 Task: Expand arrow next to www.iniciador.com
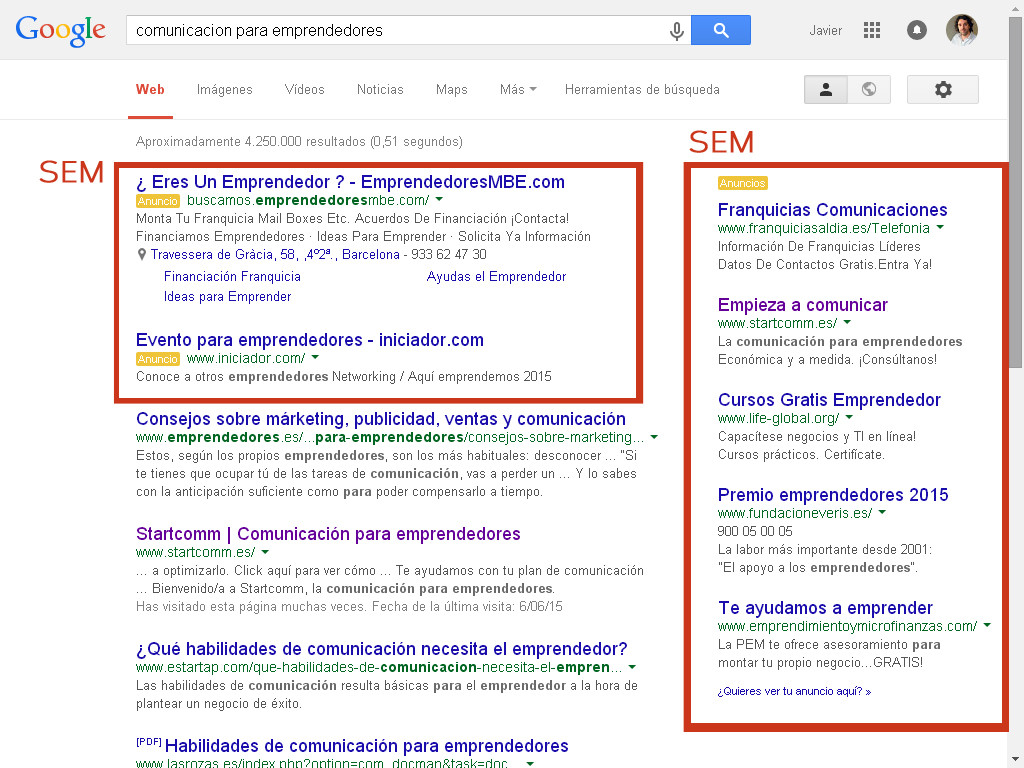pos(315,357)
